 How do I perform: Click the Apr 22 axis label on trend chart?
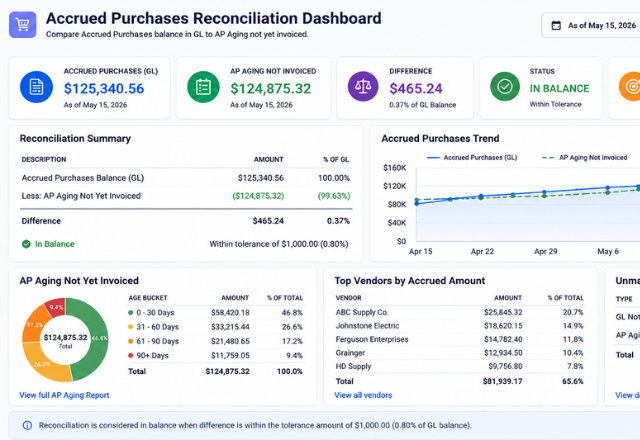tap(482, 251)
